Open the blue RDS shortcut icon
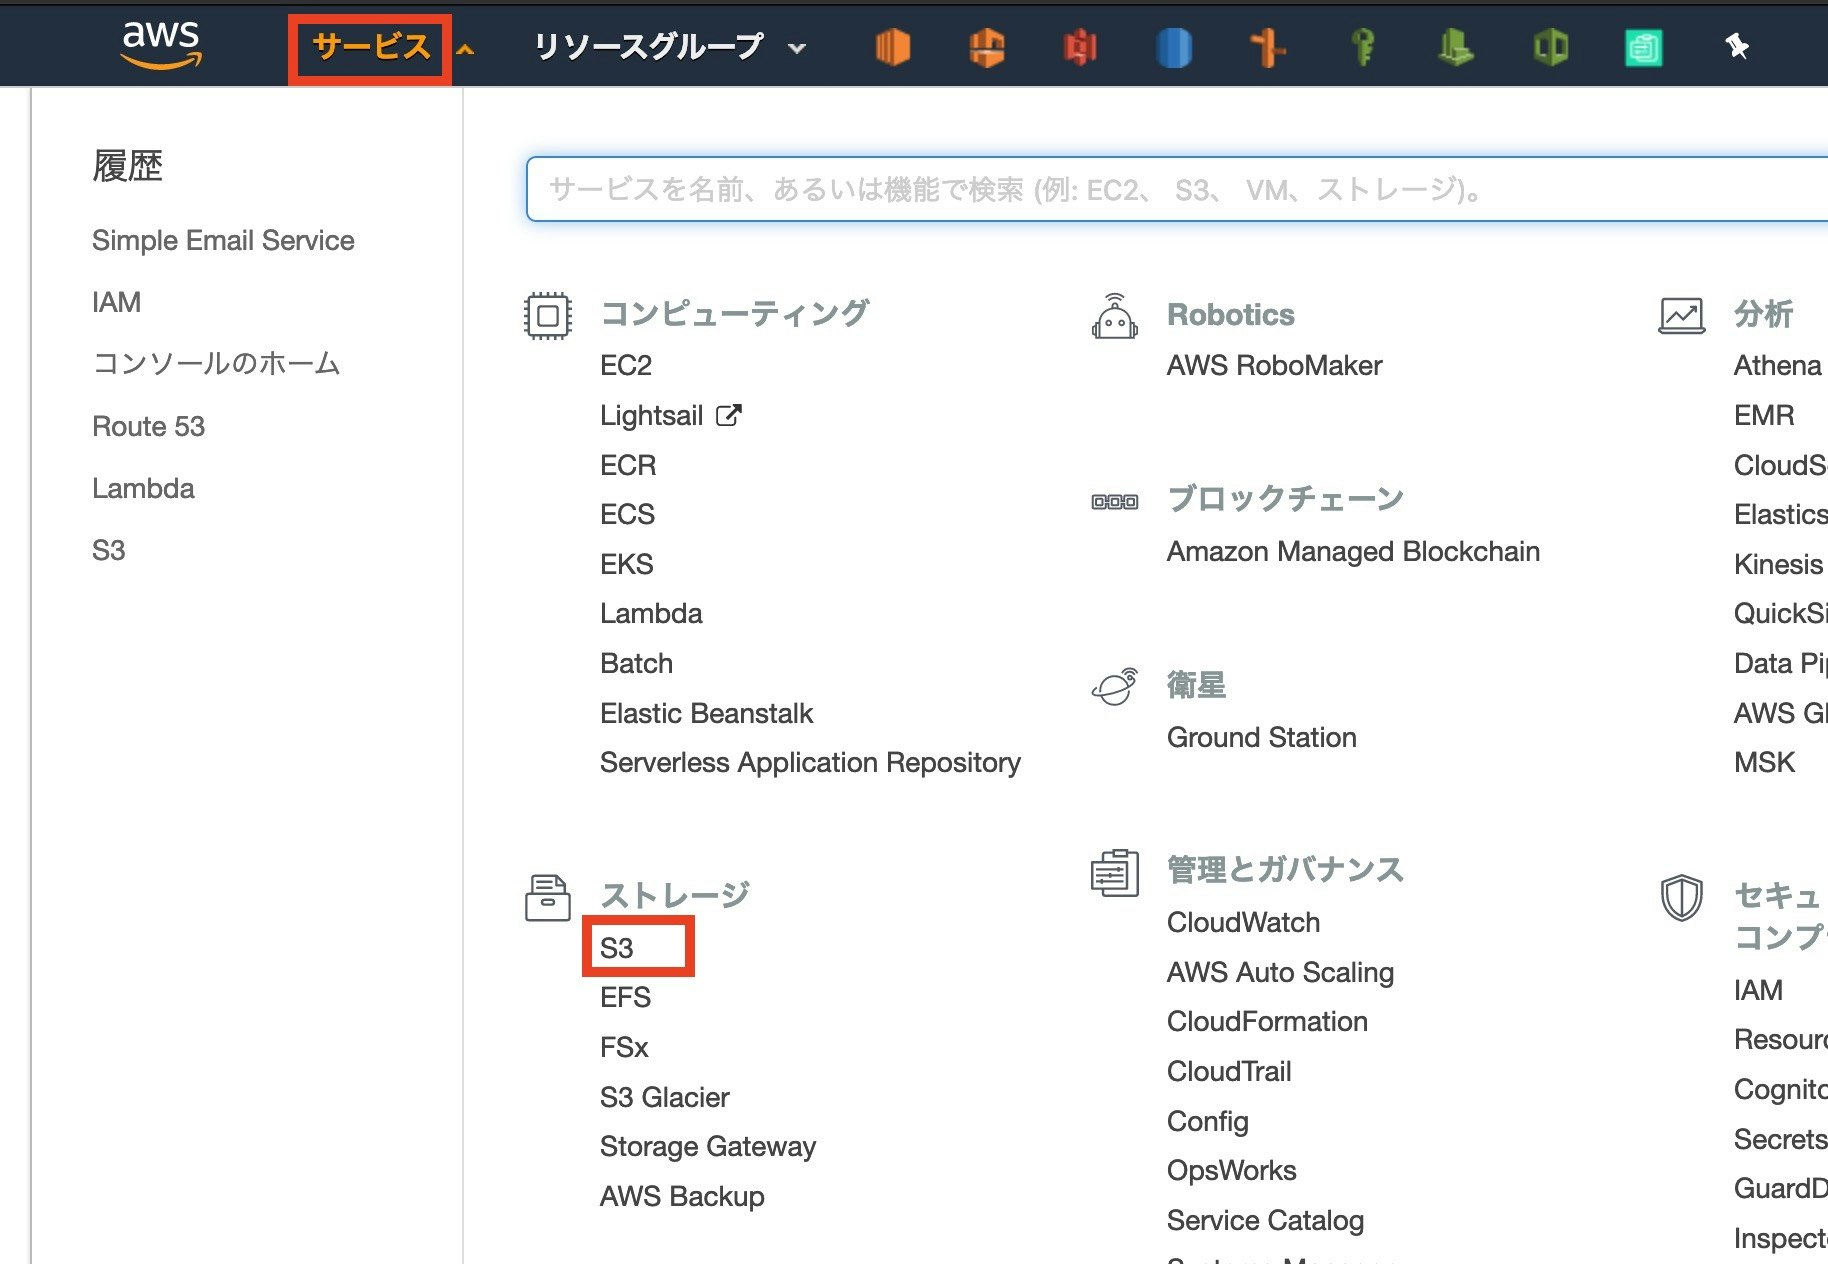The width and height of the screenshot is (1828, 1264). (1174, 47)
